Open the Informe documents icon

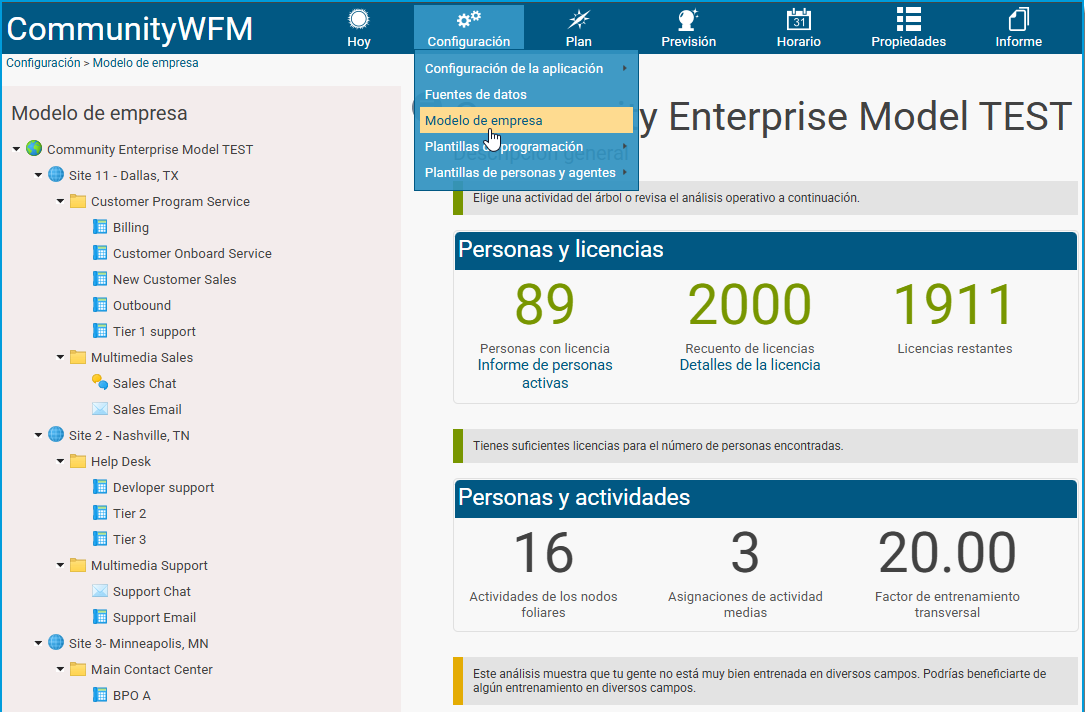click(1019, 19)
